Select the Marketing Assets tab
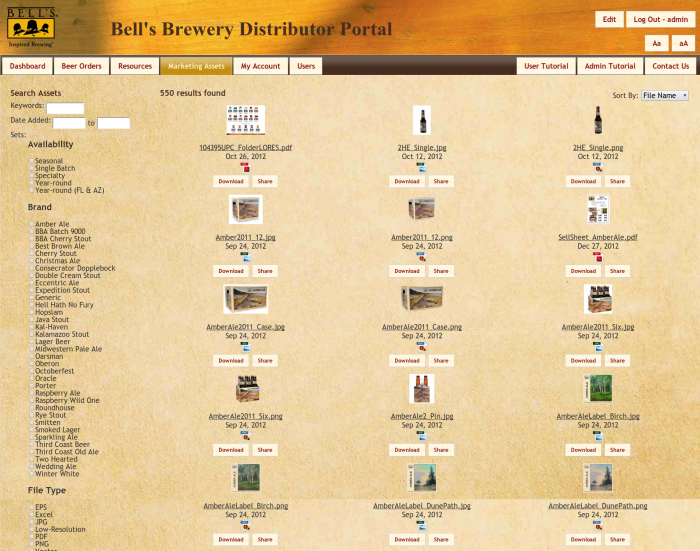This screenshot has height=551, width=700. (196, 66)
